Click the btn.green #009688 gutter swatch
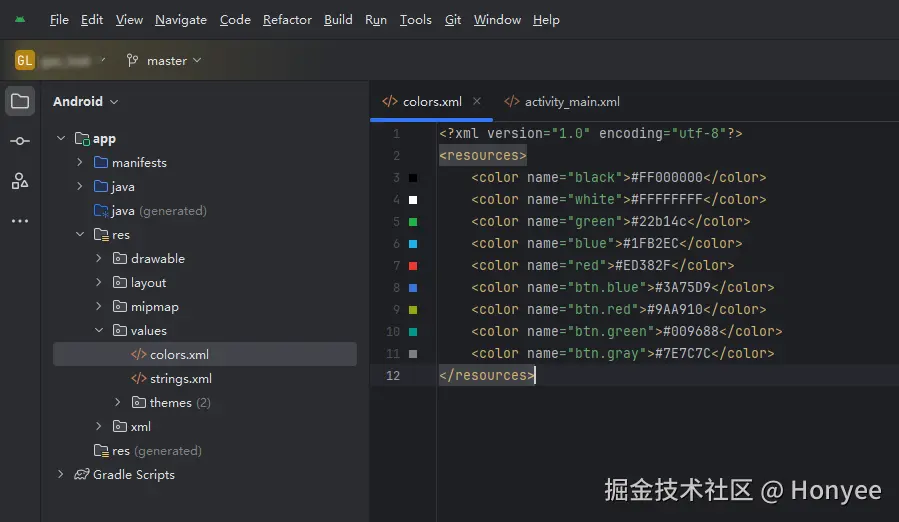 point(413,332)
